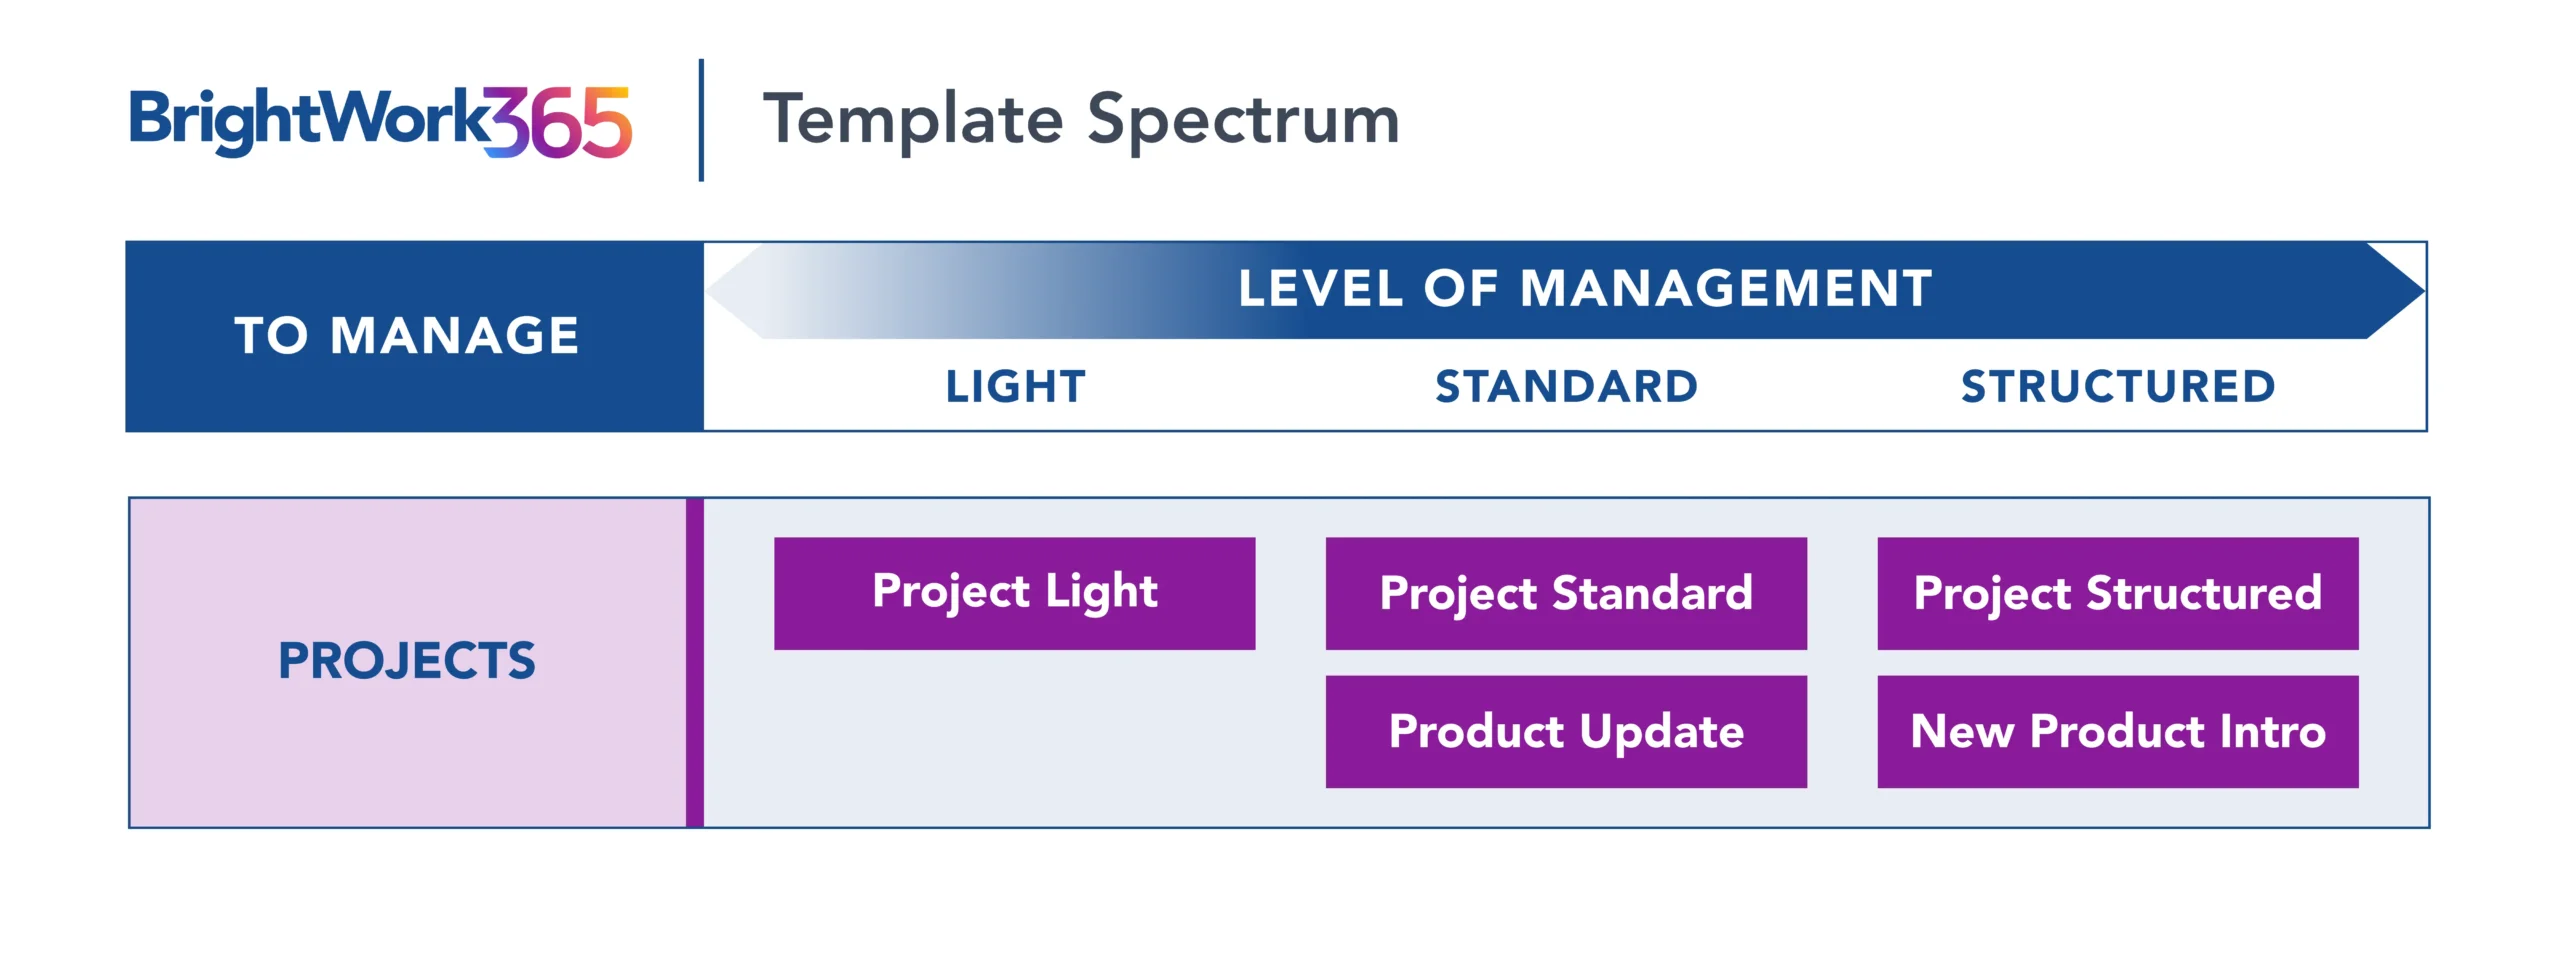Click the purple vertical bar beside PROJECTS
Screen dimensions: 2560x957
coord(695,662)
